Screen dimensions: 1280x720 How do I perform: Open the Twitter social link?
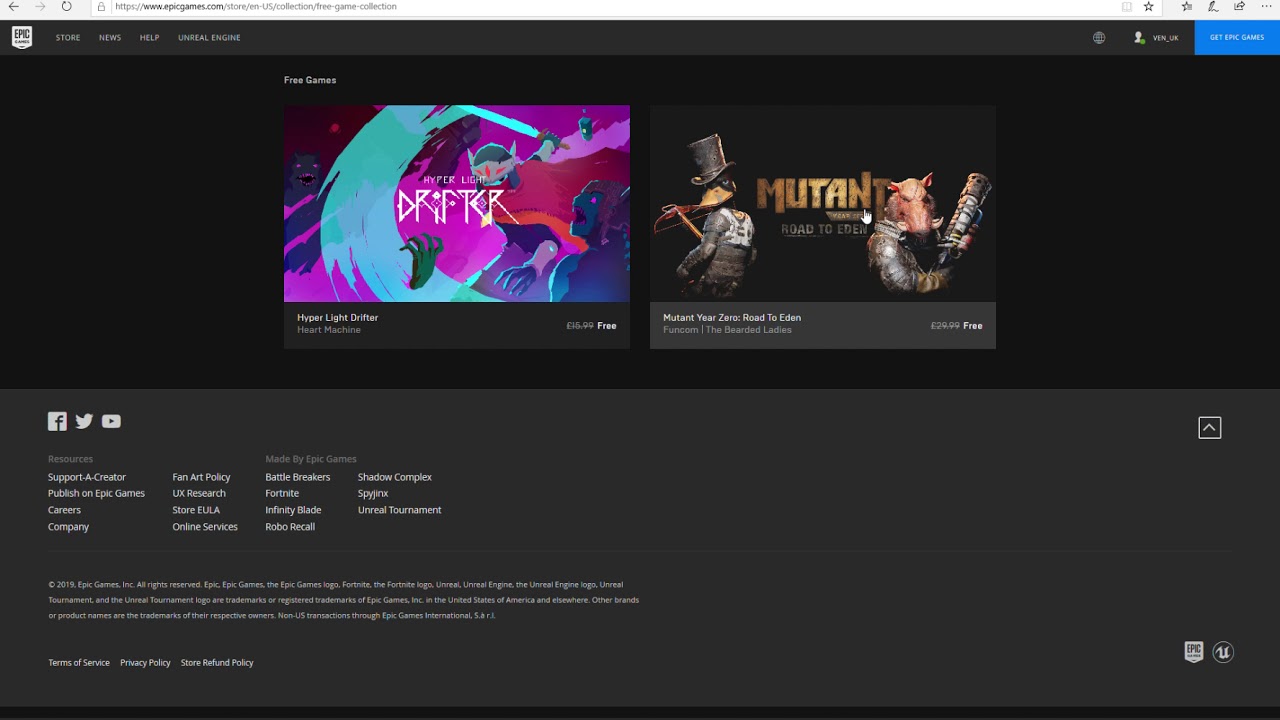click(84, 421)
